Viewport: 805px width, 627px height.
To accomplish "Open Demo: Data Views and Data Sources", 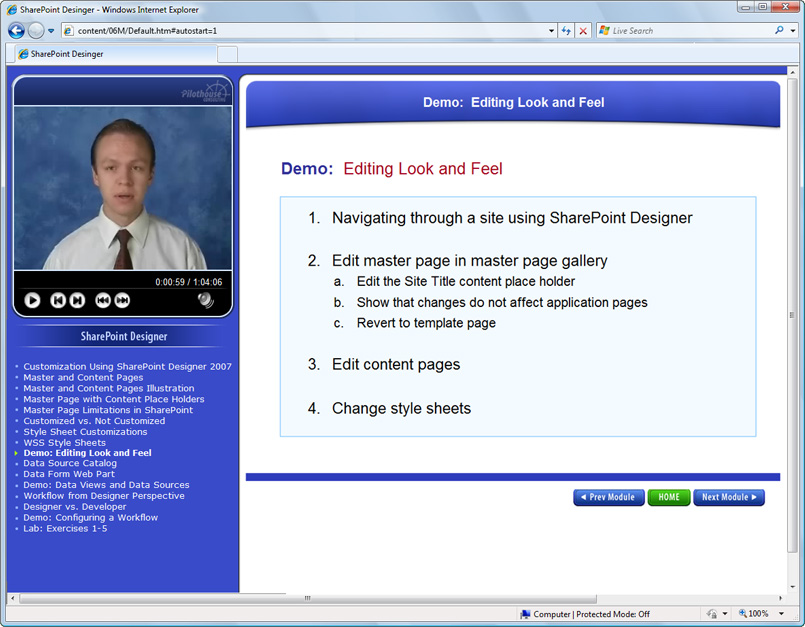I will [x=106, y=485].
